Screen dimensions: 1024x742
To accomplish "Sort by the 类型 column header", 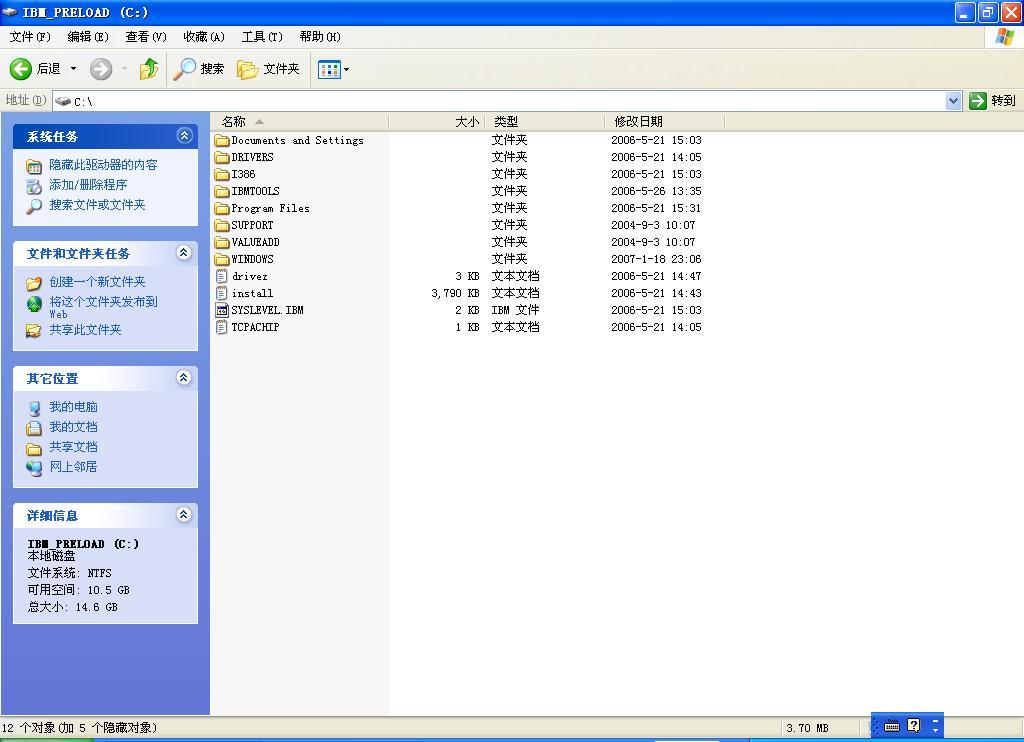I will [x=545, y=121].
